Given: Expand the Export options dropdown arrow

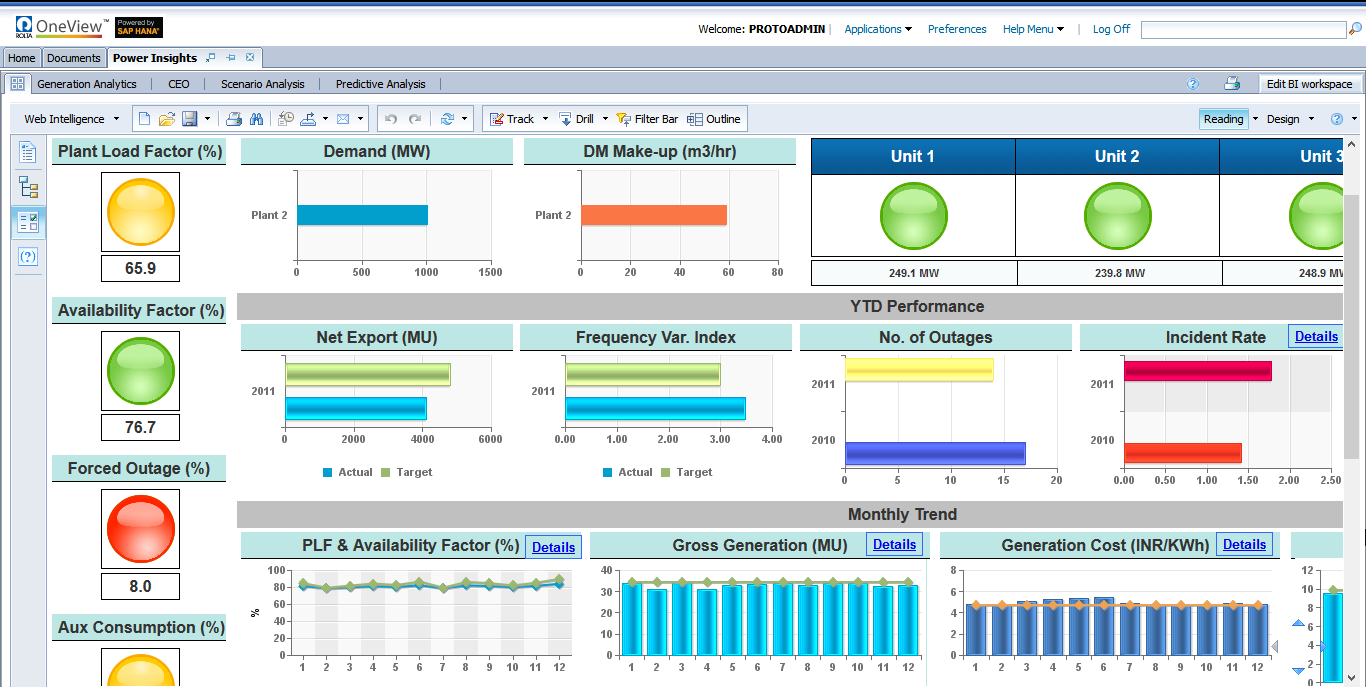Looking at the screenshot, I should pyautogui.click(x=325, y=119).
